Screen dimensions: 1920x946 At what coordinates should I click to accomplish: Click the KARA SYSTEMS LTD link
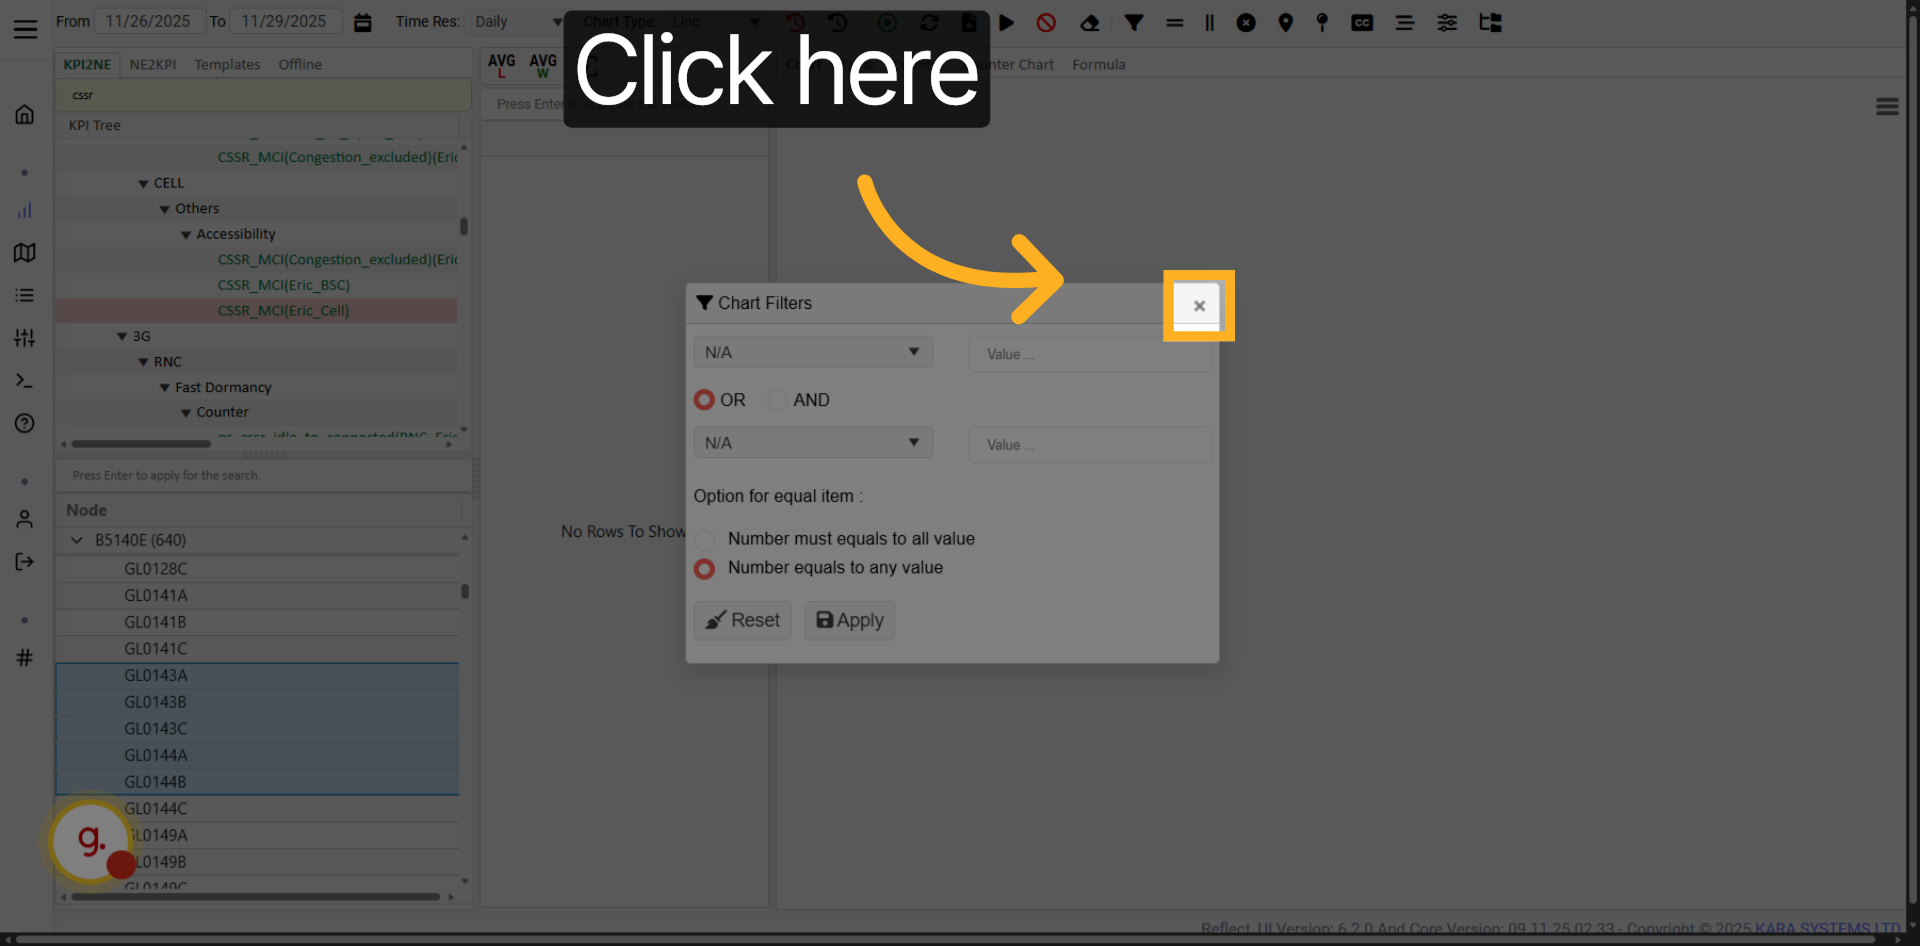(1827, 929)
